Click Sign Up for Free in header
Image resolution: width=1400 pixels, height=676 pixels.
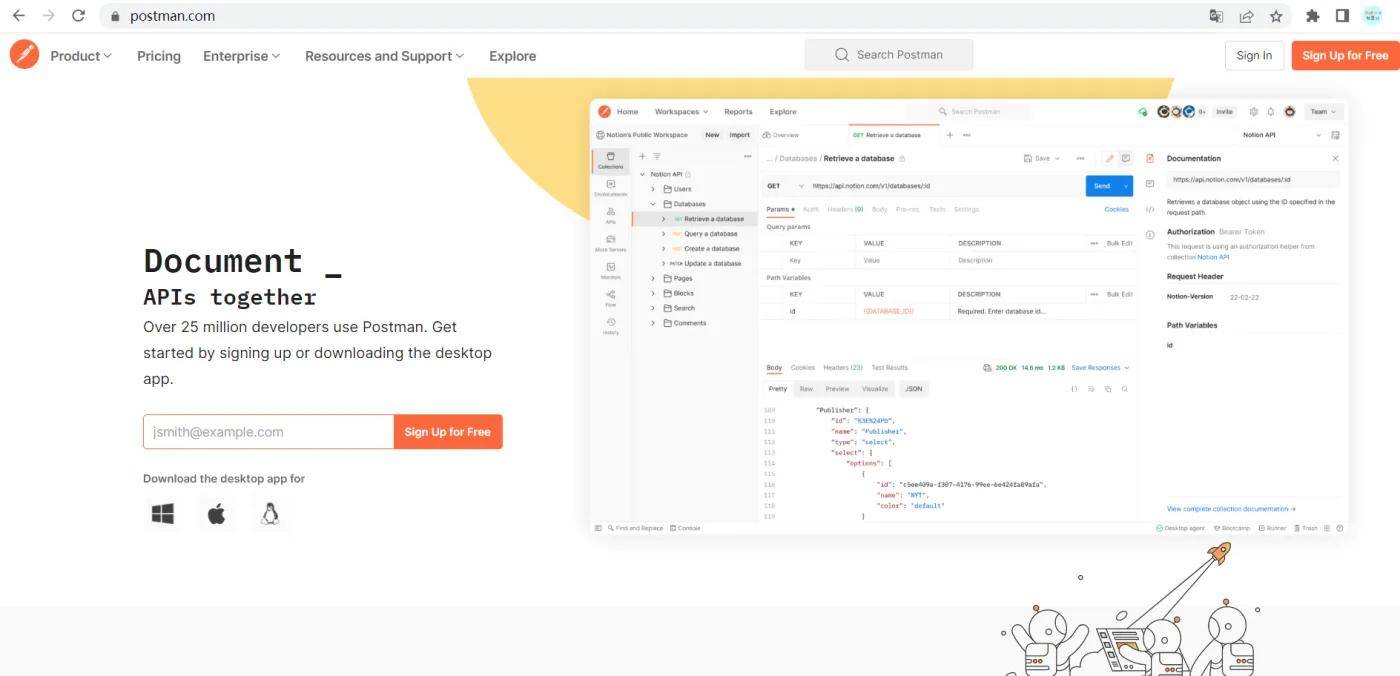(x=1345, y=55)
